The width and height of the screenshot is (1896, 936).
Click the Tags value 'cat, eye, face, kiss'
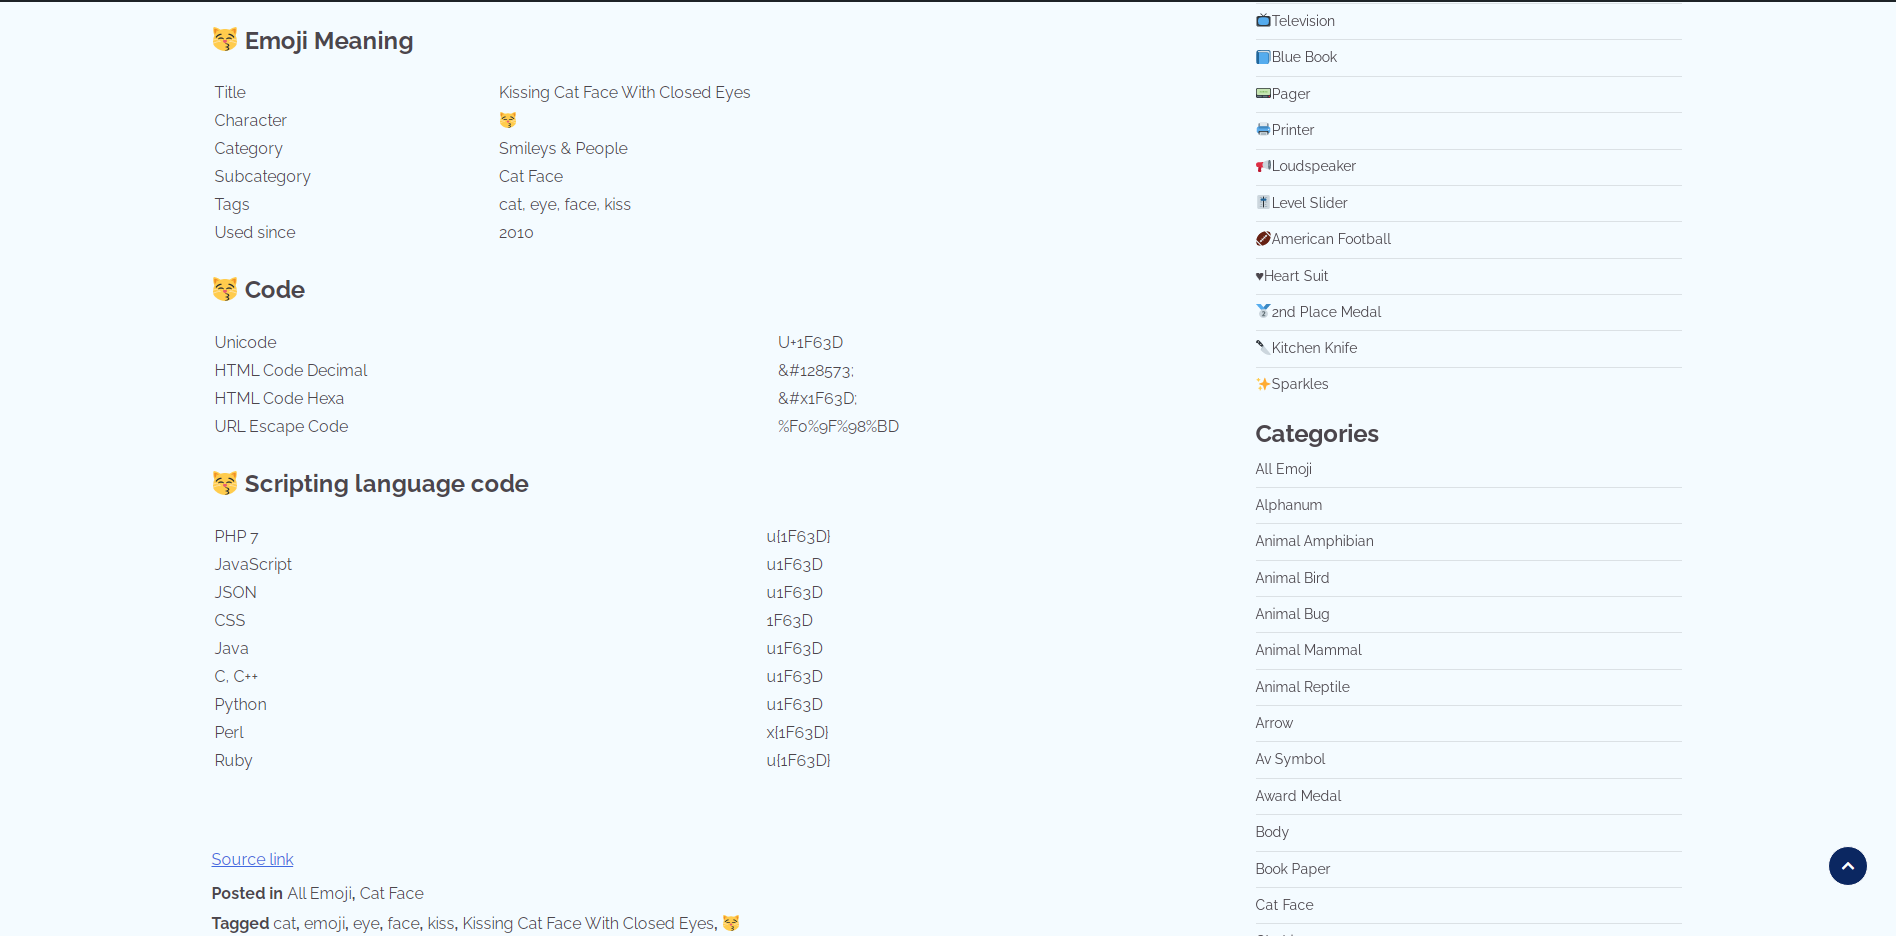(565, 204)
